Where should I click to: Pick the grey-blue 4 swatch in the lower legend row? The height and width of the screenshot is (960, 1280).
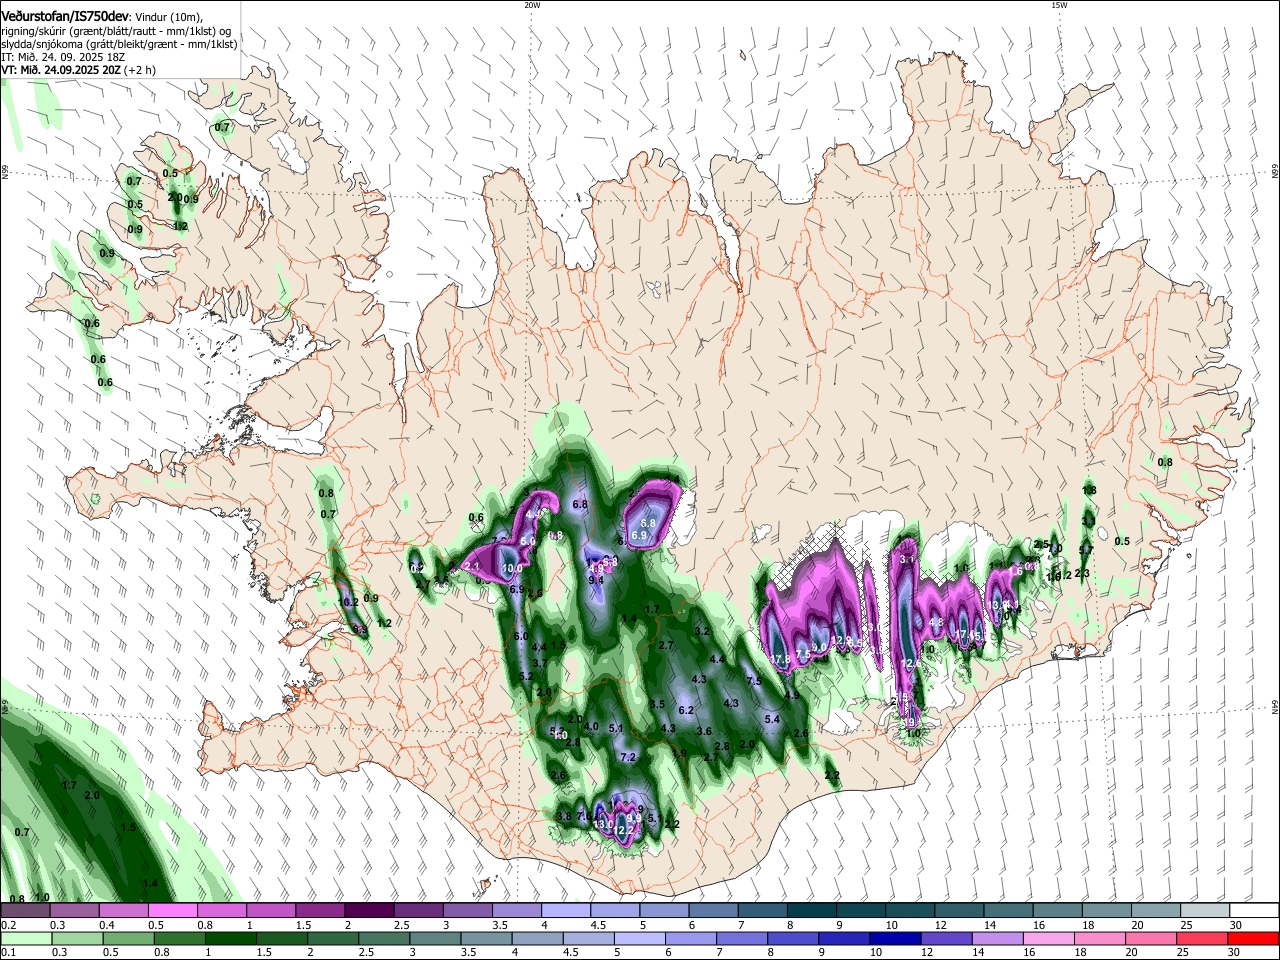[x=538, y=938]
